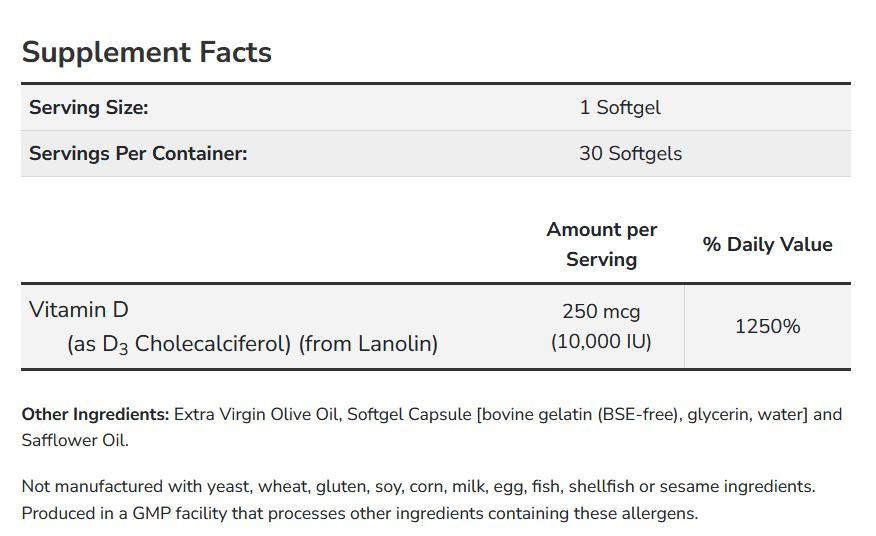Select the 1250% daily value cell
876x536 pixels.
pyautogui.click(x=767, y=326)
